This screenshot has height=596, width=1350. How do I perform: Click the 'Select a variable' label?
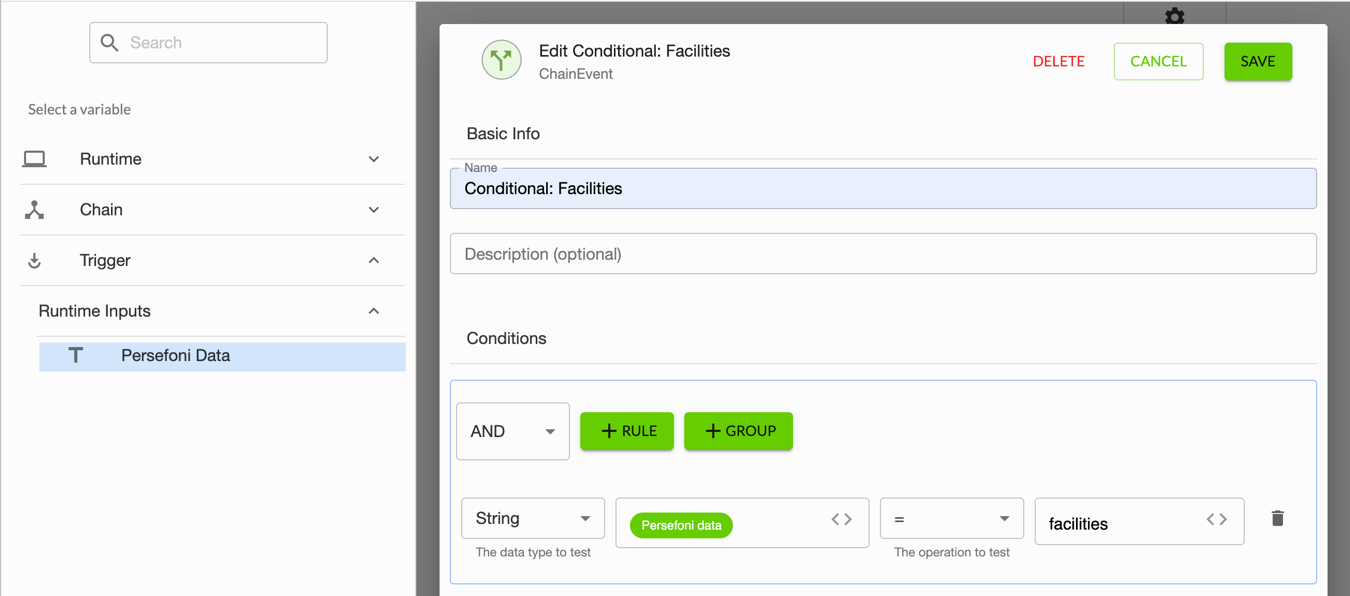[x=79, y=109]
